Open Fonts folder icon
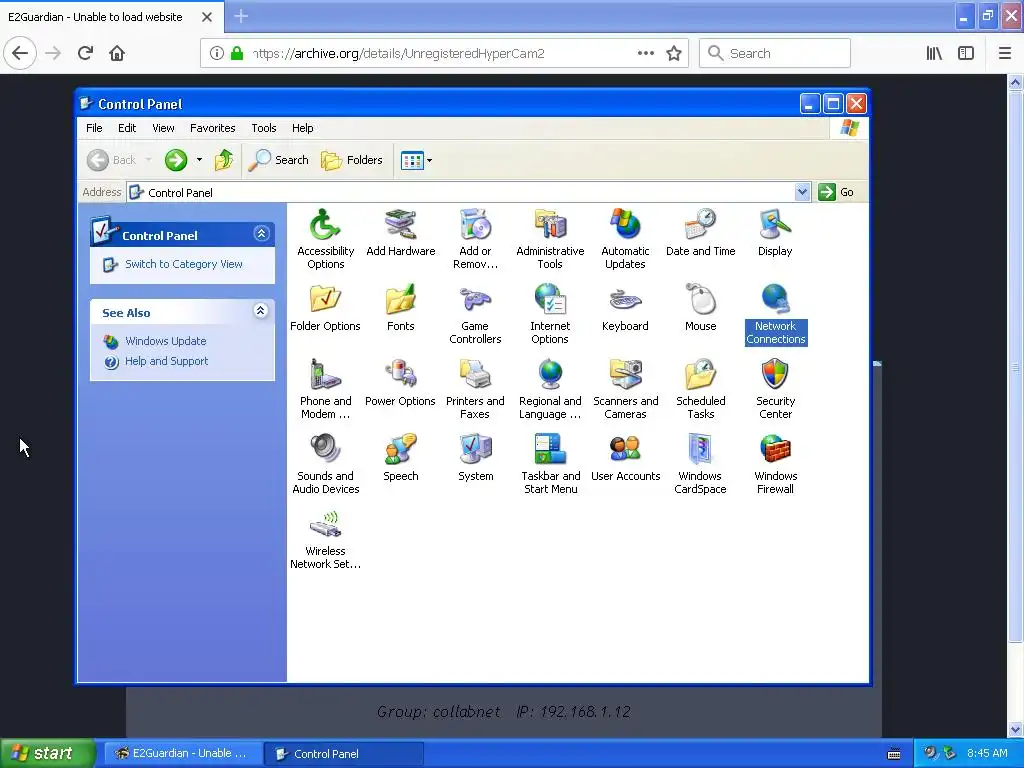Screen dimensions: 1024x768 [400, 308]
